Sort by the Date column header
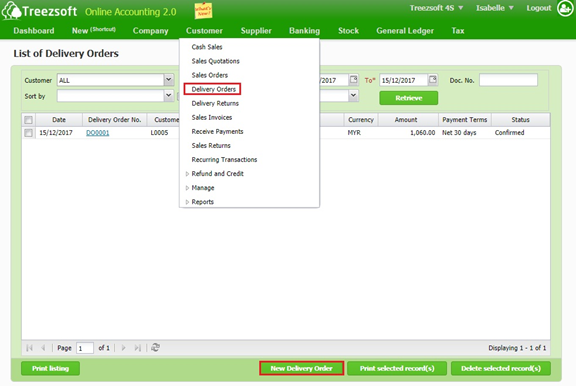 pyautogui.click(x=59, y=120)
